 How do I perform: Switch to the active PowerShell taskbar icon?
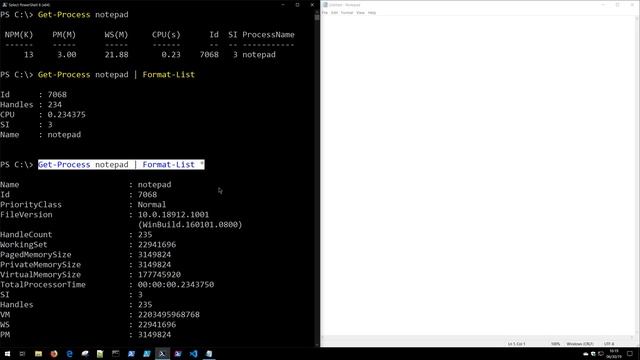(162, 354)
